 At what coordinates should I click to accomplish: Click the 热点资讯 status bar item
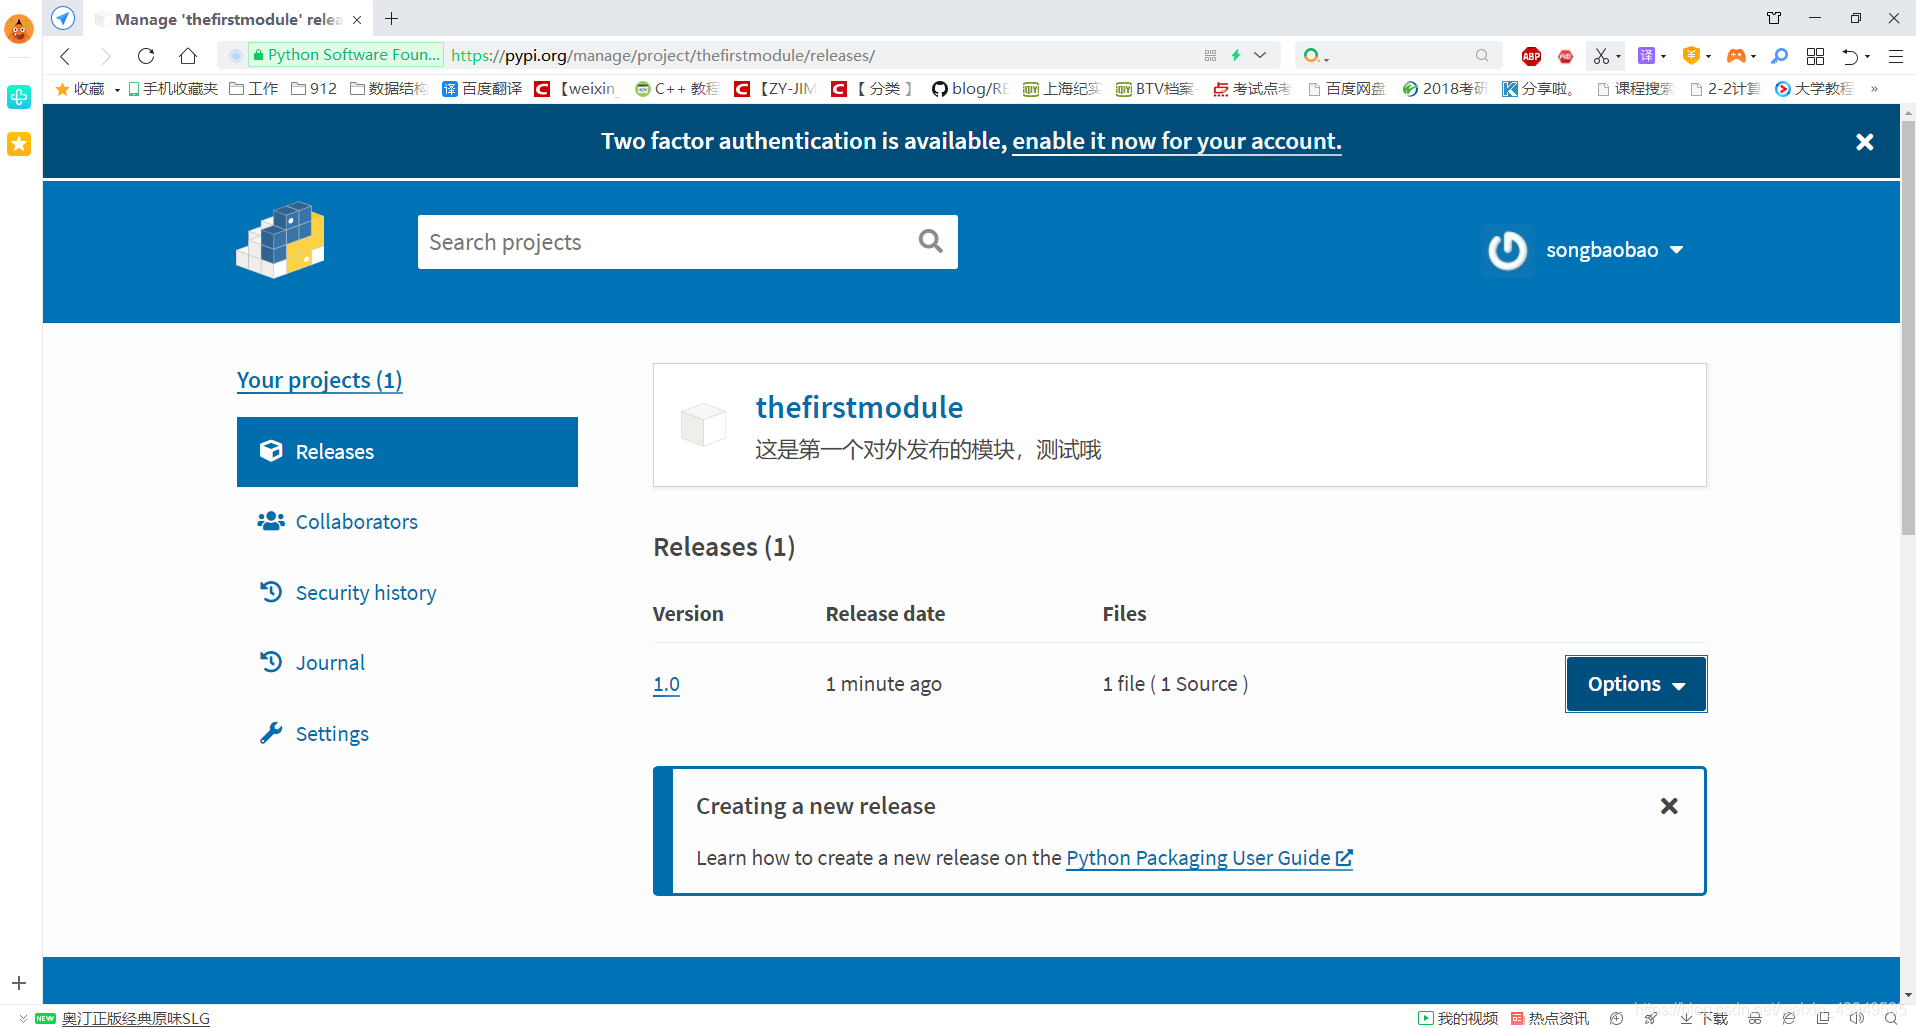pos(1549,1018)
